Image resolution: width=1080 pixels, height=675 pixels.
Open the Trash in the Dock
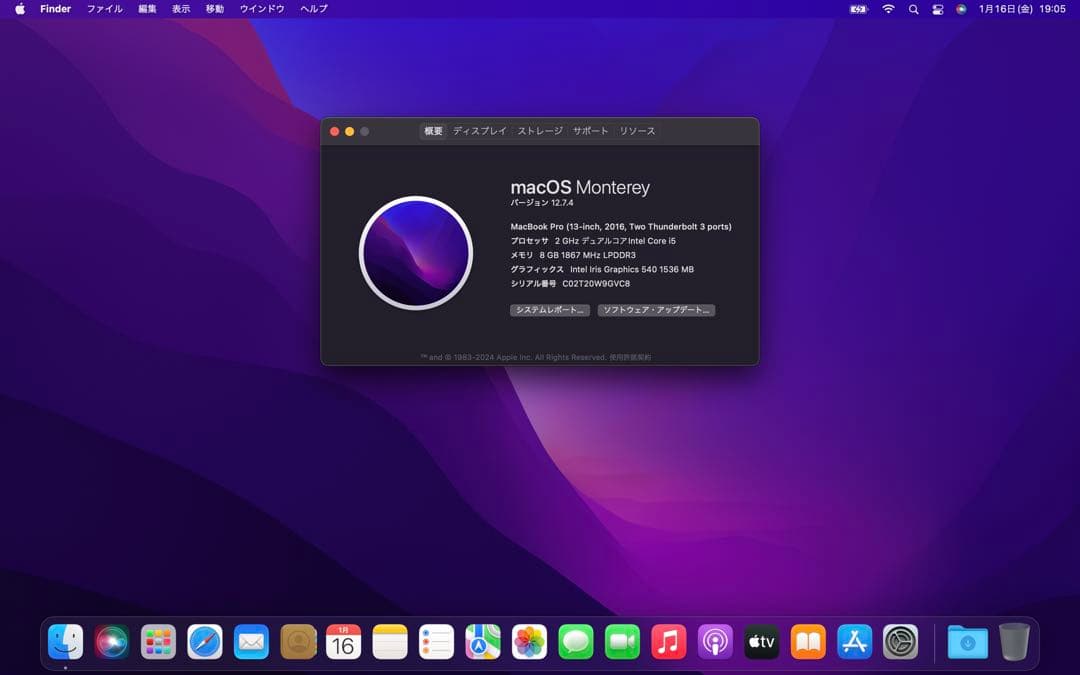(x=1016, y=642)
